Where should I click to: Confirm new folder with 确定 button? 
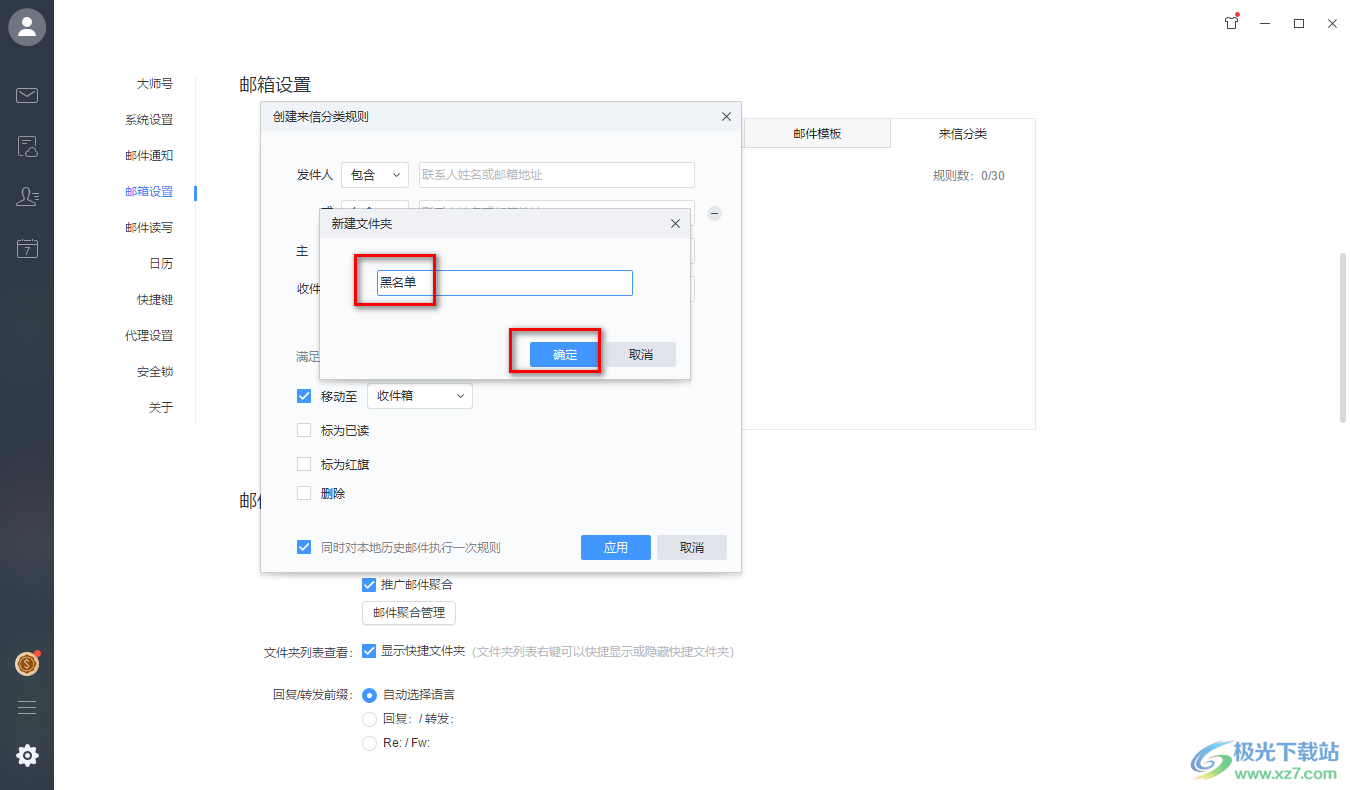coord(565,355)
